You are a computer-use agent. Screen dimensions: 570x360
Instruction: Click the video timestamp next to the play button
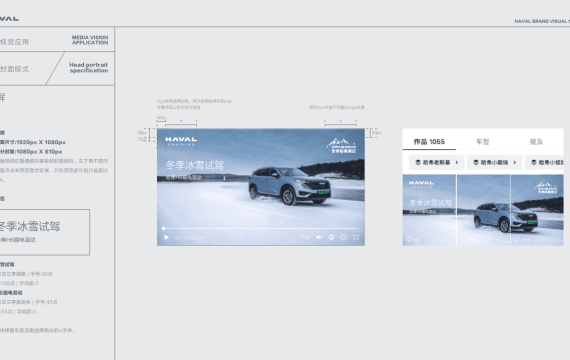coord(190,237)
